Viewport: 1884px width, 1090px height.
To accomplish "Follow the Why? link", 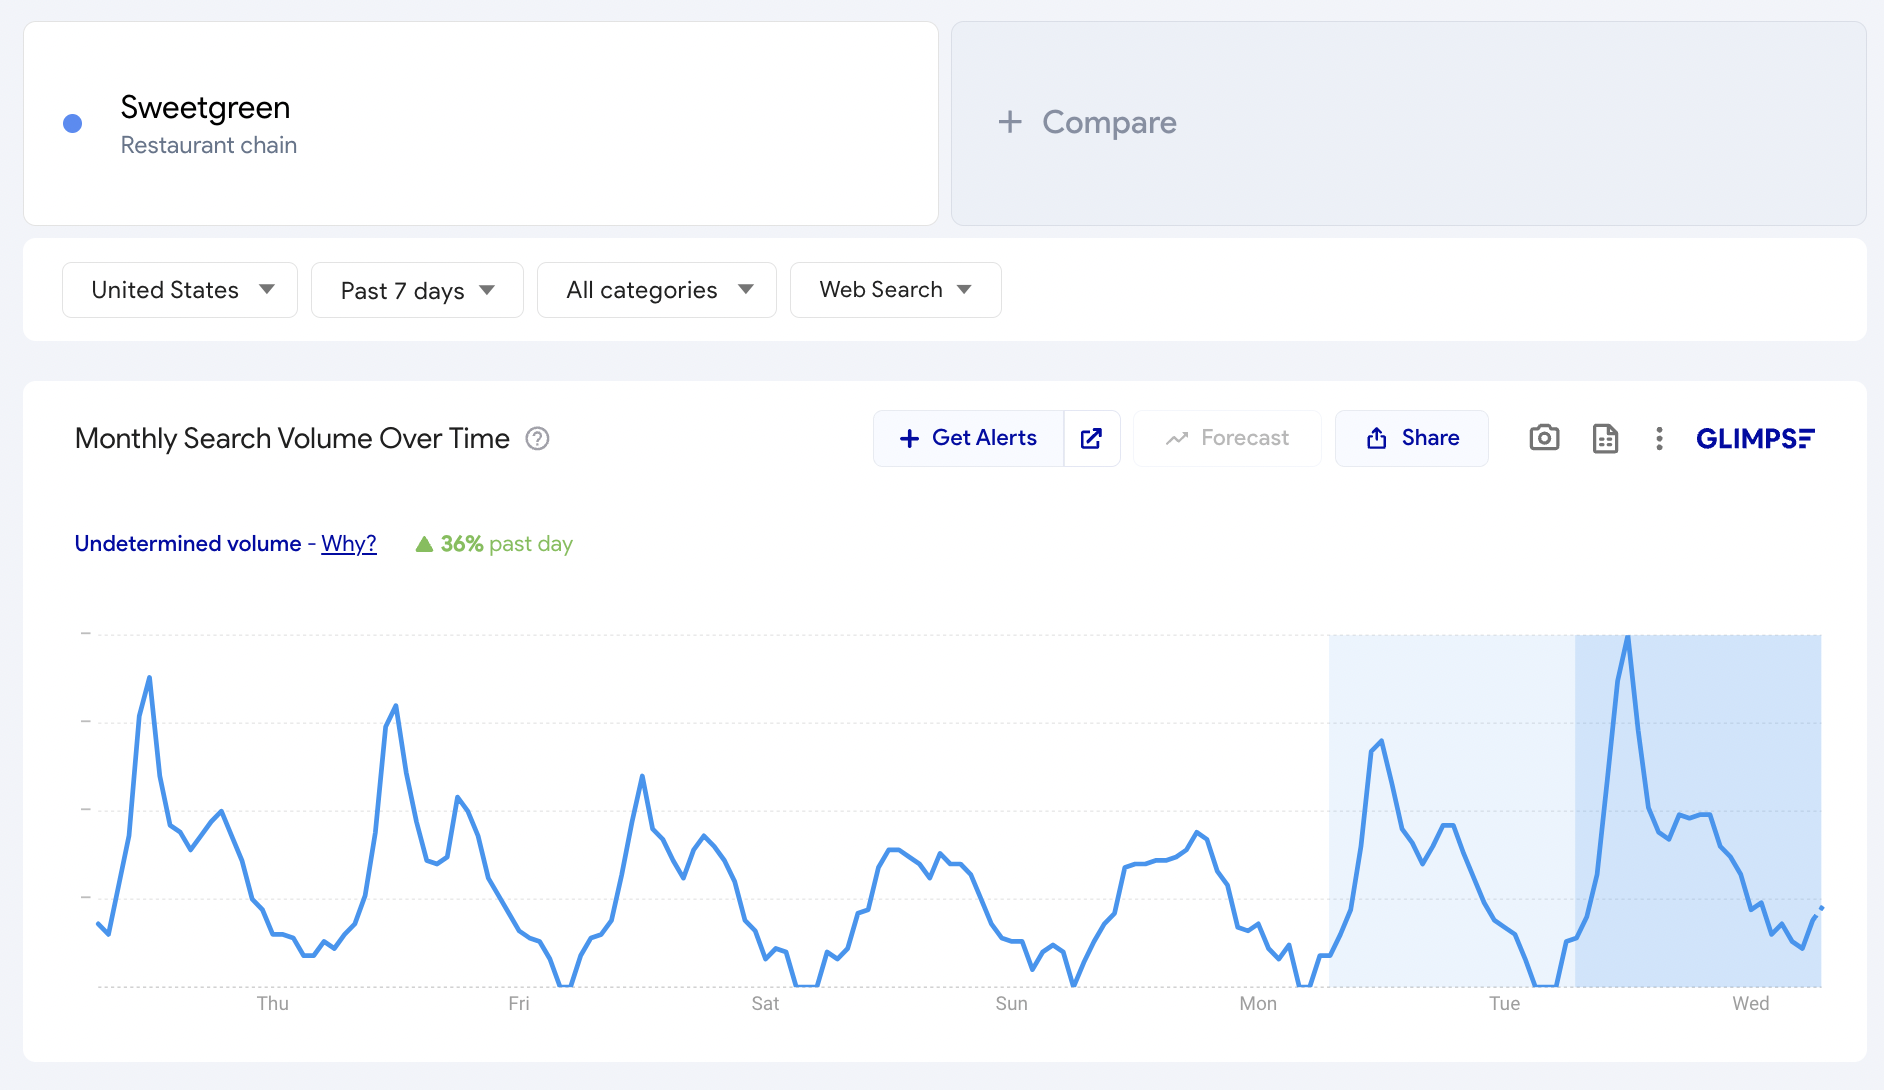I will pyautogui.click(x=349, y=543).
